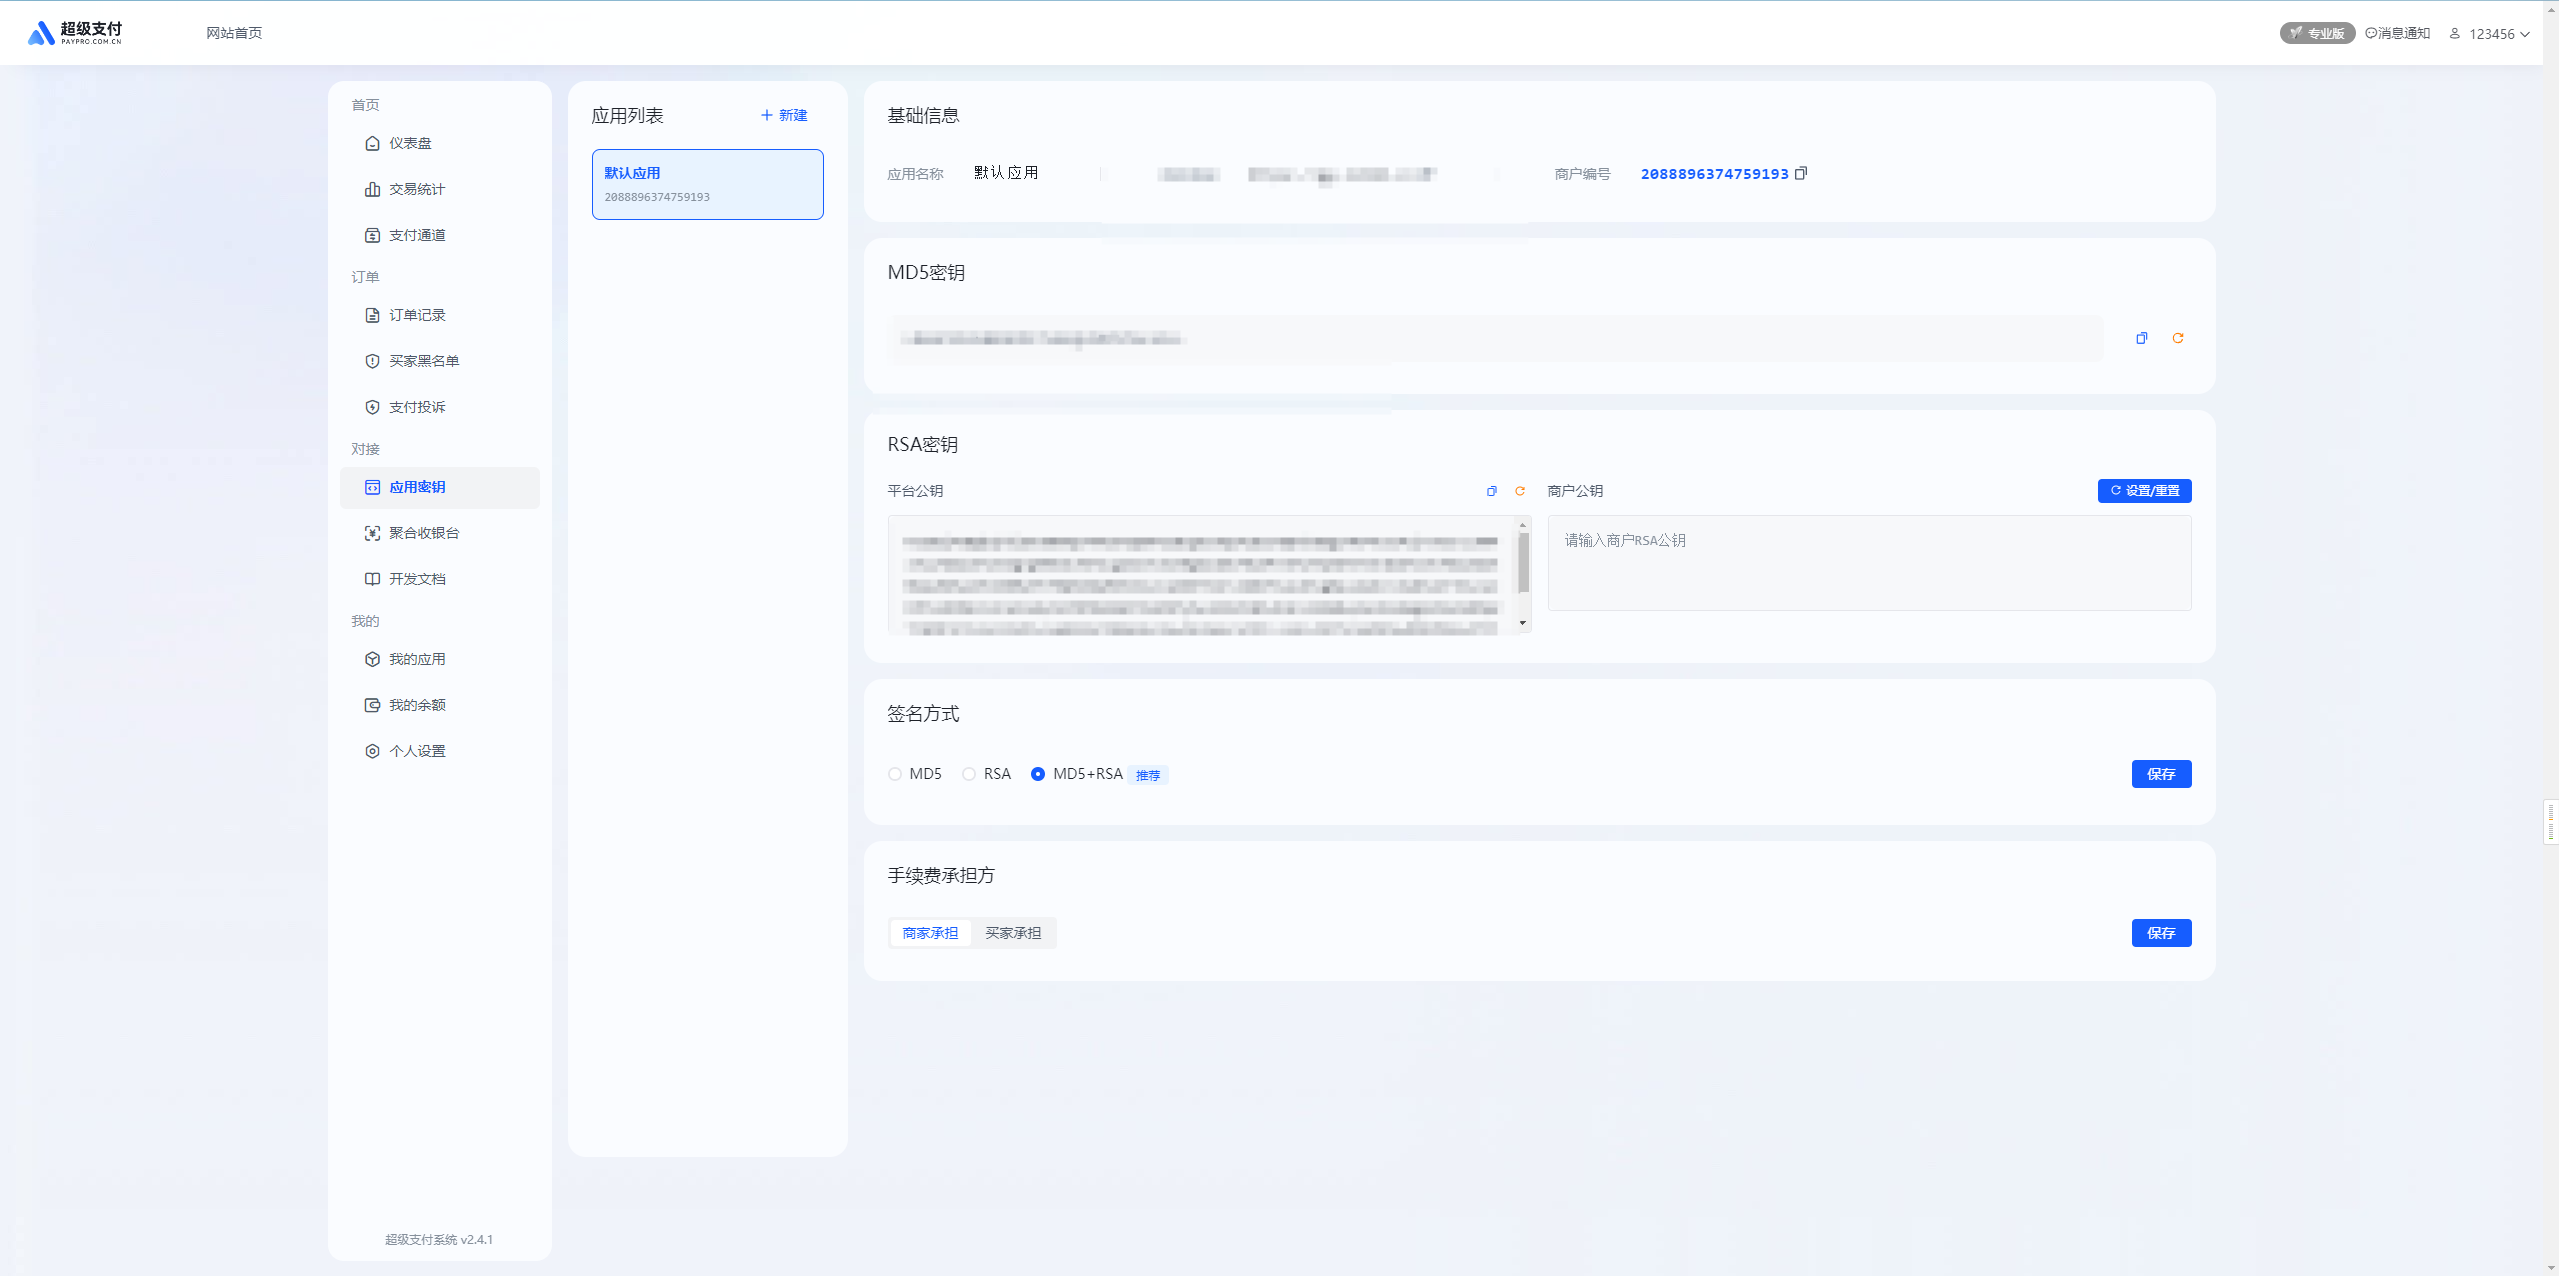The height and width of the screenshot is (1276, 2559).
Task: Regenerate the MD5 key
Action: [2177, 338]
